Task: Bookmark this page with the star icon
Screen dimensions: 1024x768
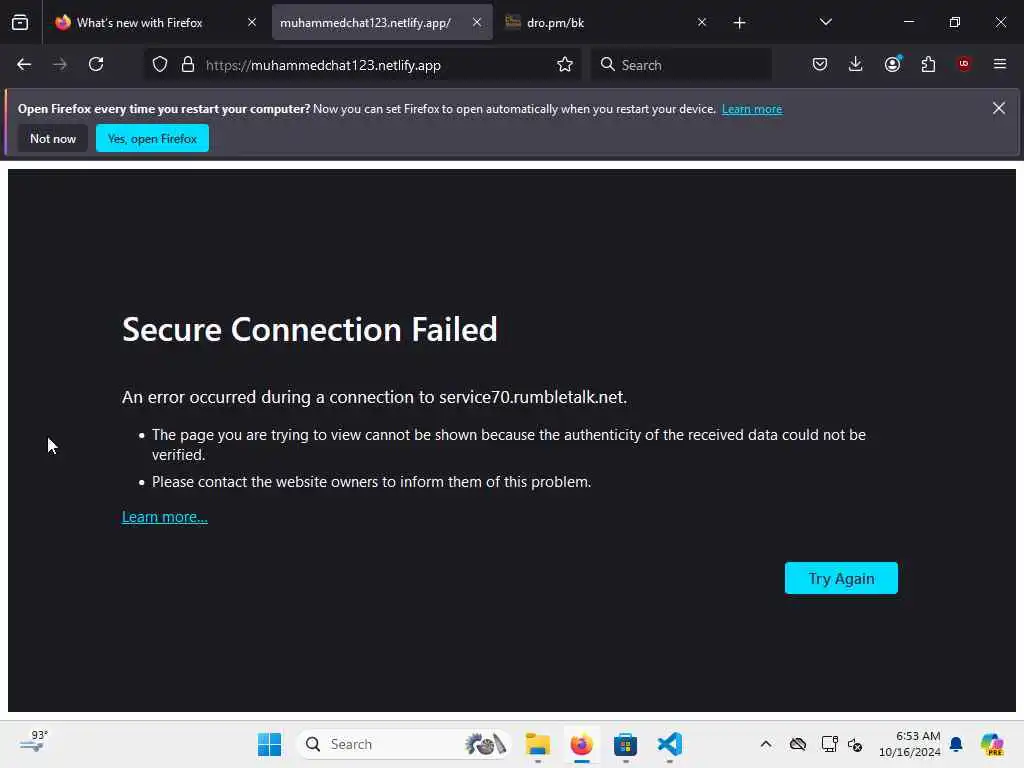Action: (565, 64)
